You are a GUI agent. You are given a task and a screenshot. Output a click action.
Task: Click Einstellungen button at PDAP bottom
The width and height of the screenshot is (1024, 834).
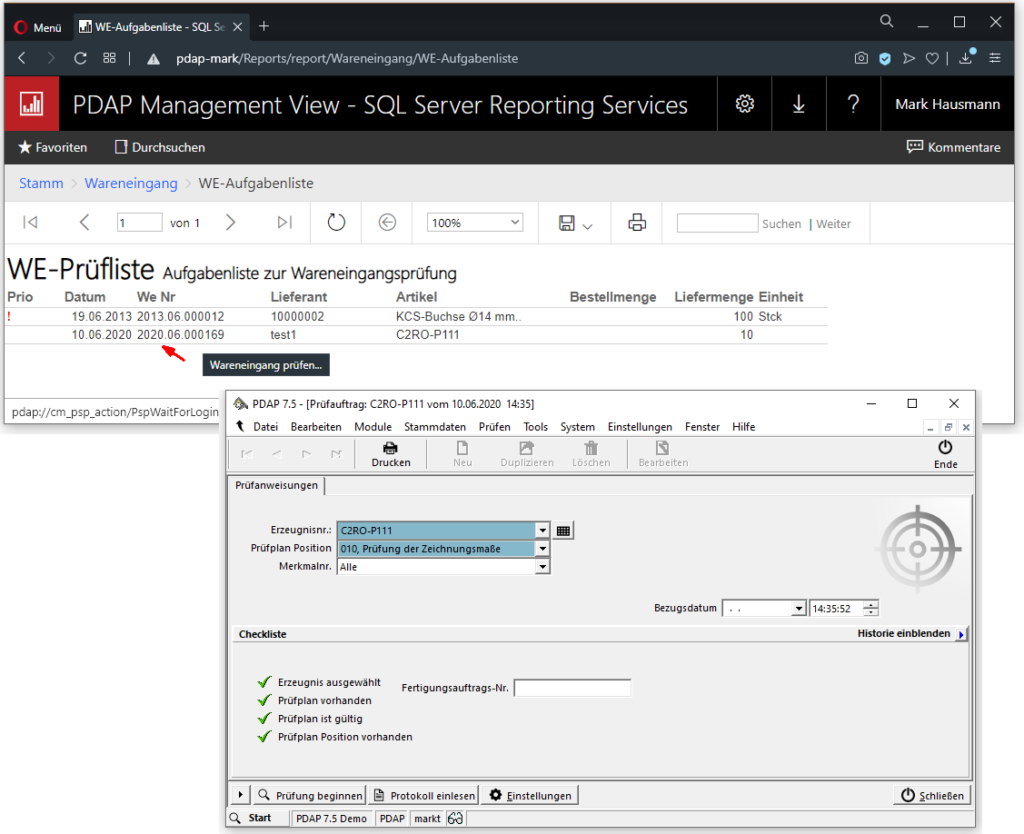click(530, 795)
